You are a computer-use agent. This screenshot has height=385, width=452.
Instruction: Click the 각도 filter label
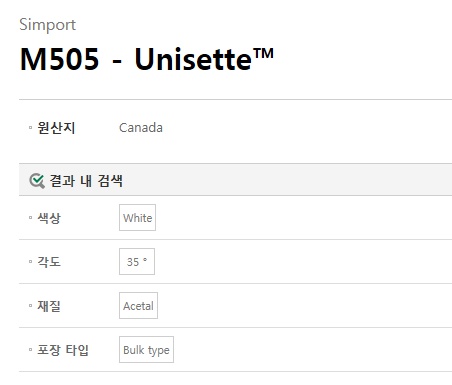point(49,262)
